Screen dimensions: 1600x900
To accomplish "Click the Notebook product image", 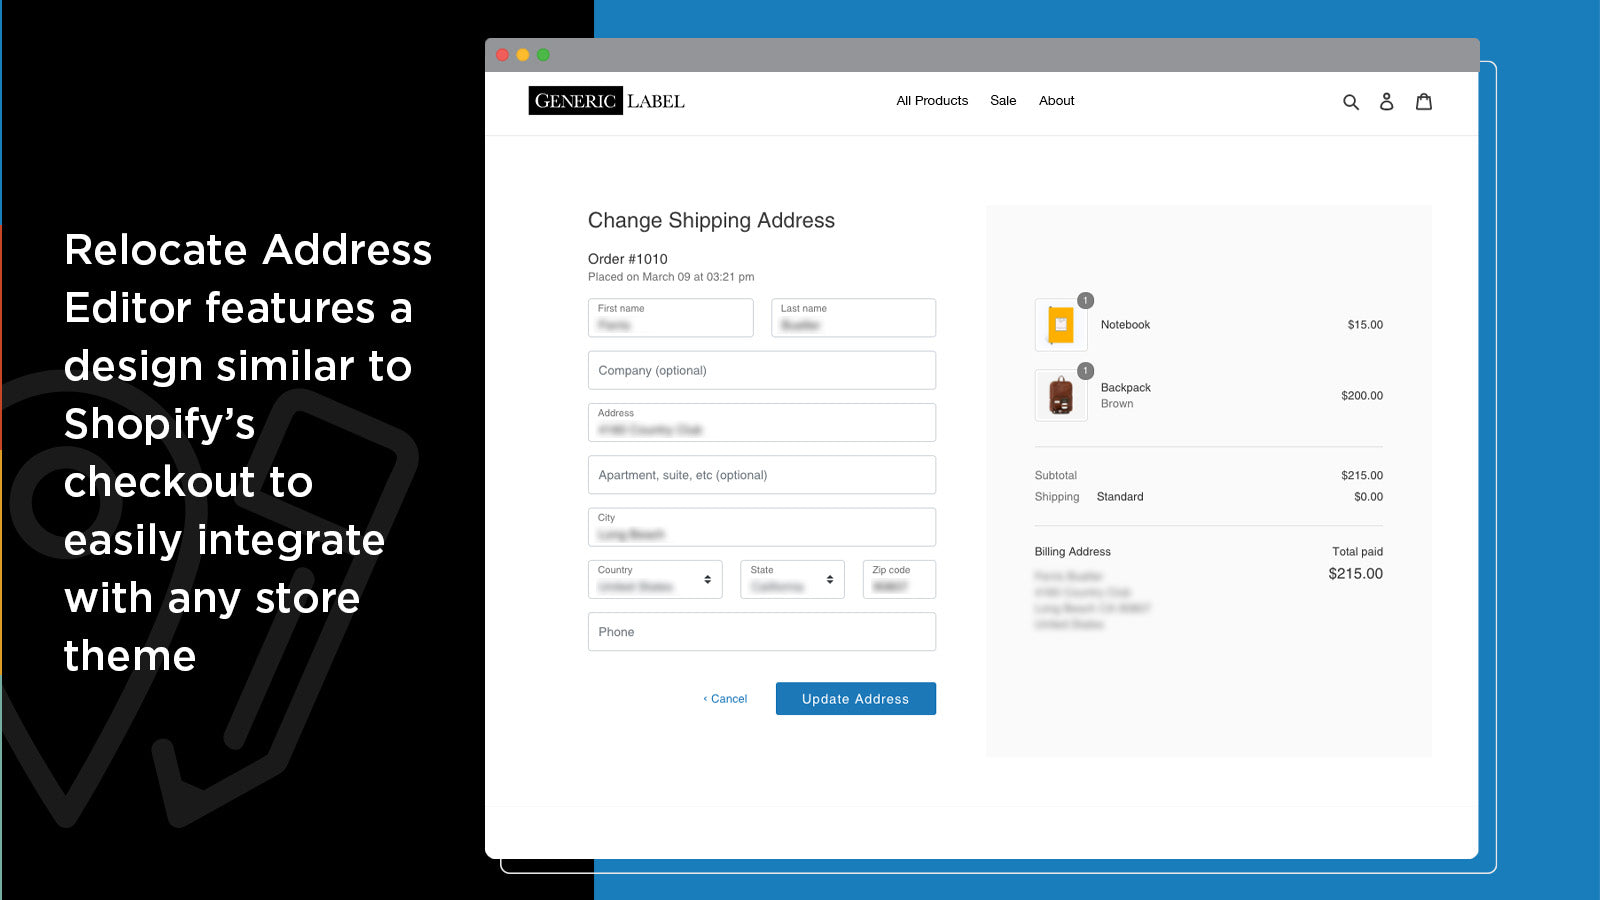I will click(x=1059, y=324).
